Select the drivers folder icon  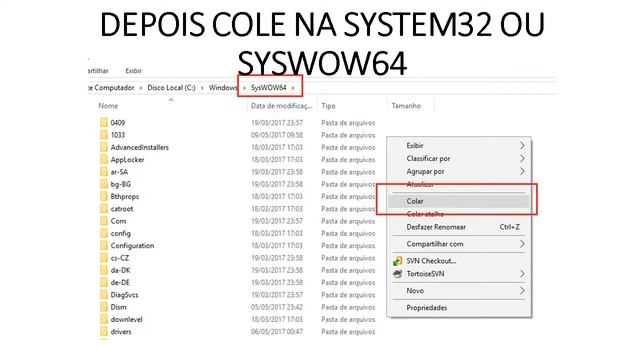coord(104,331)
